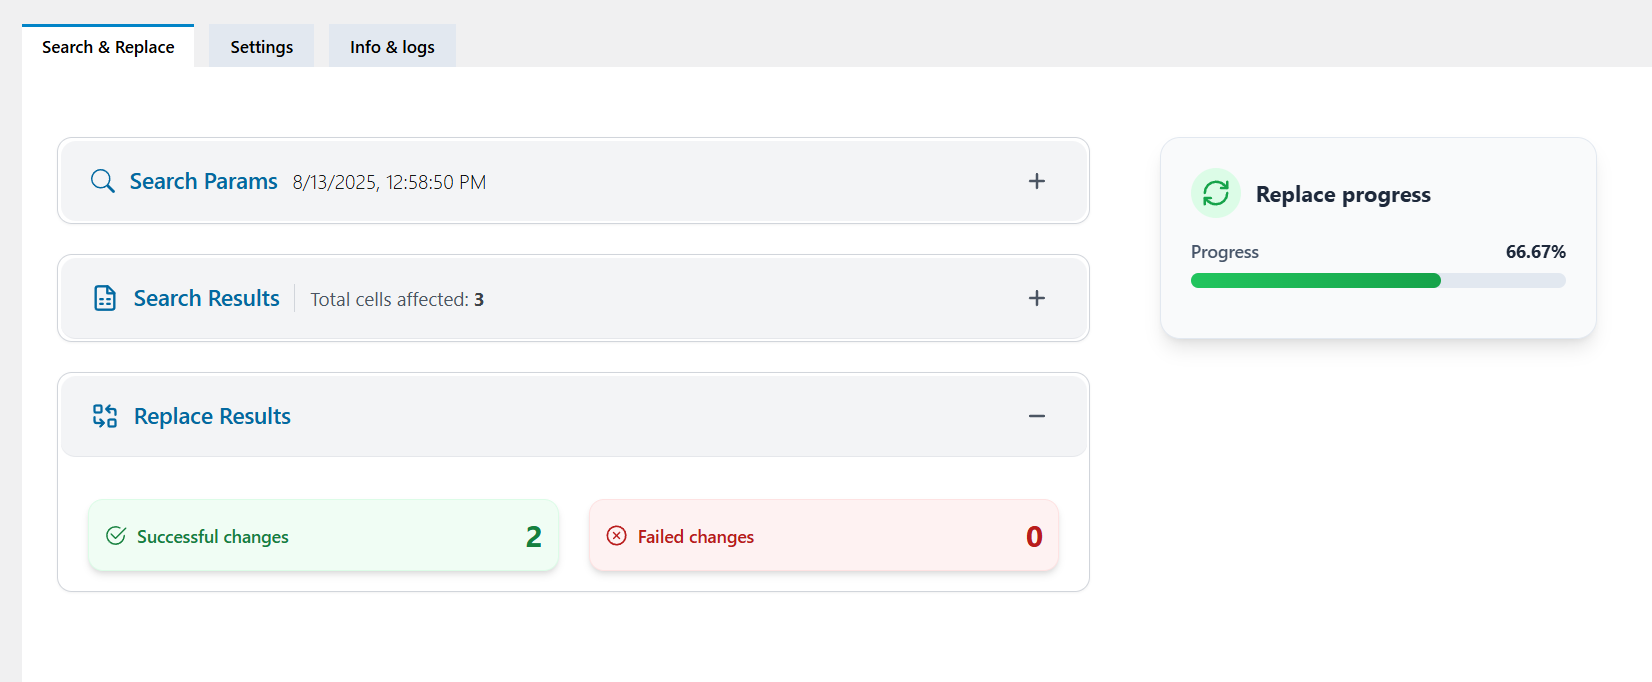1652x682 pixels.
Task: Click the timestamp next to Search Params
Action: (388, 182)
